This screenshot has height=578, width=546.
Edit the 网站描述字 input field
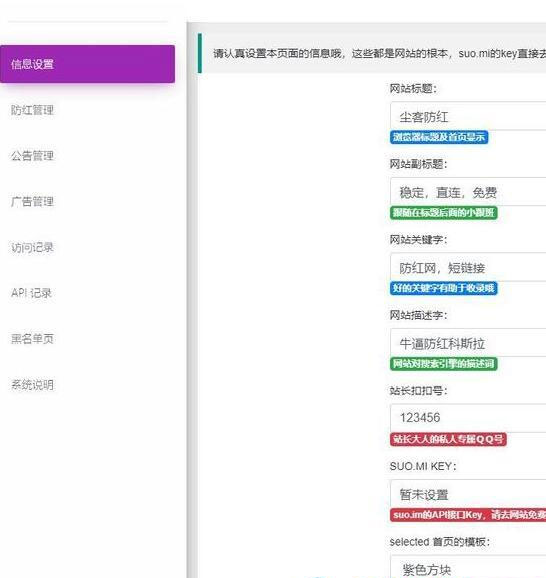click(x=468, y=343)
